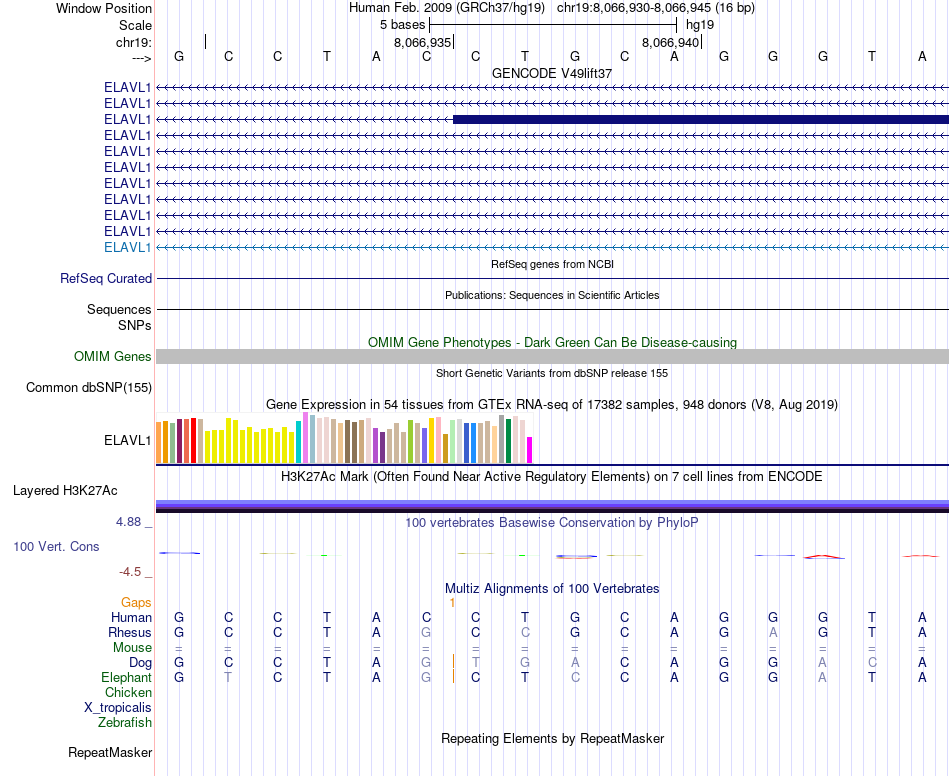Click the Scale label
The height and width of the screenshot is (776, 950).
pyautogui.click(x=136, y=25)
